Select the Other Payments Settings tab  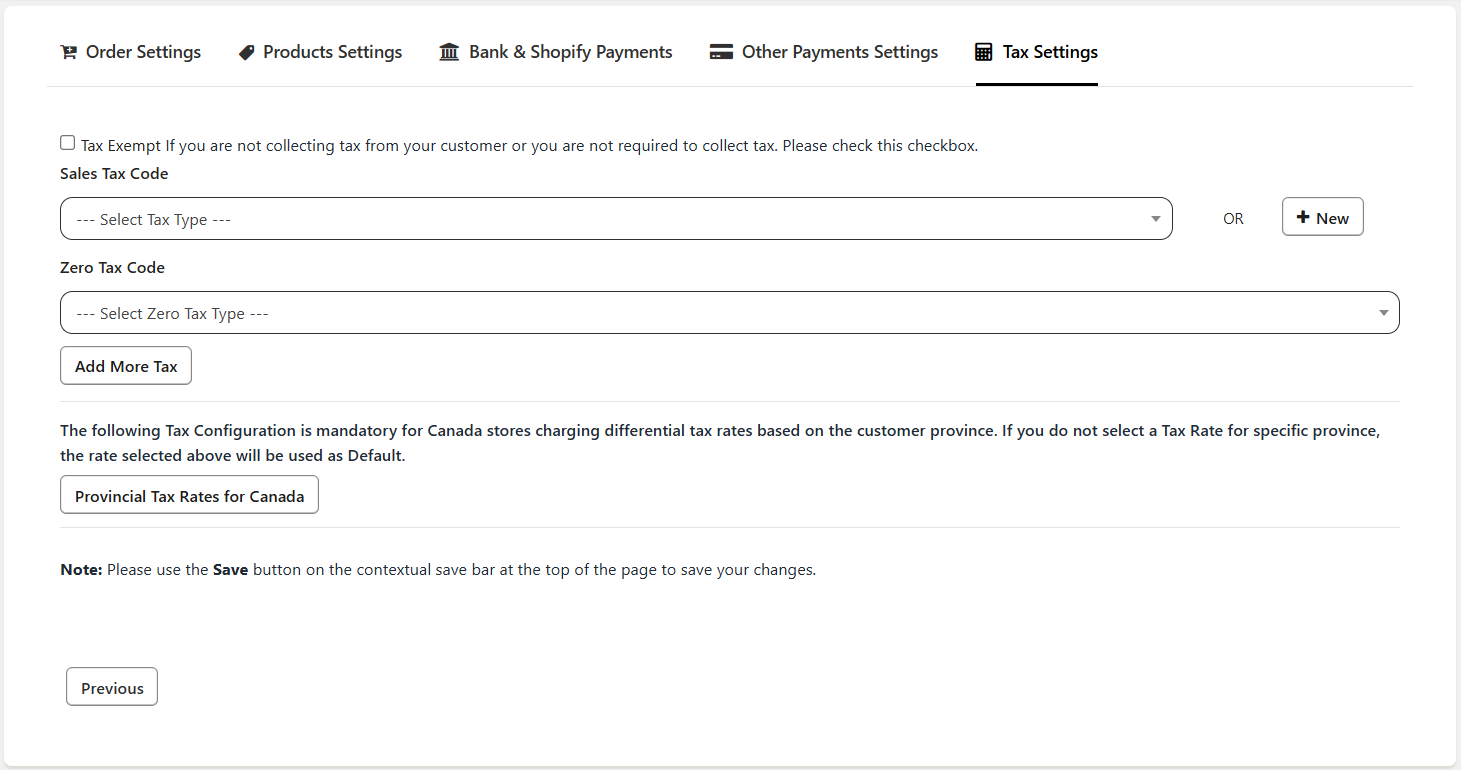[x=839, y=52]
